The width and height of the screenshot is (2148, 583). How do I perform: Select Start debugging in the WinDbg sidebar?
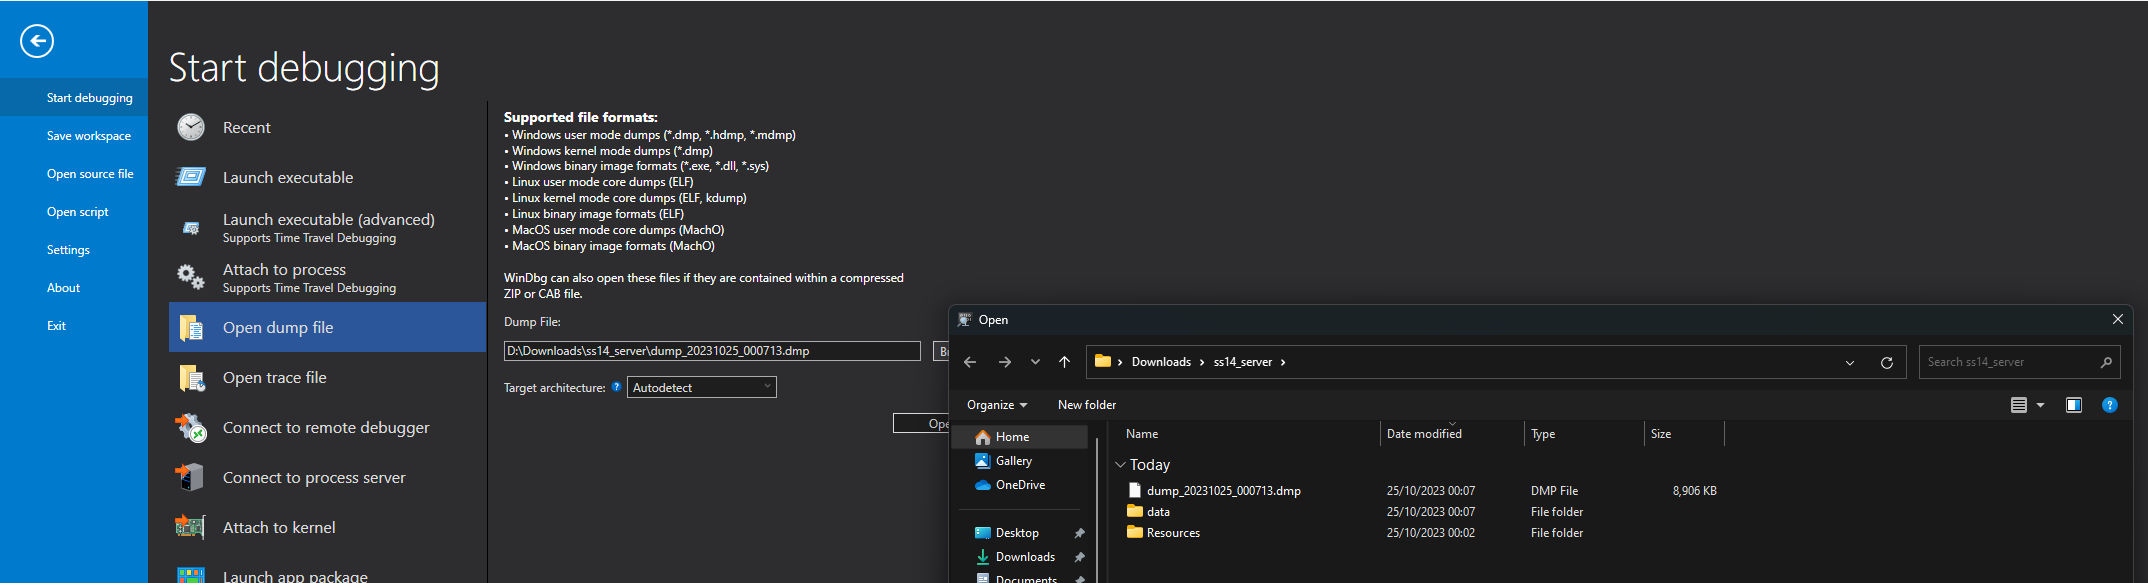click(74, 98)
